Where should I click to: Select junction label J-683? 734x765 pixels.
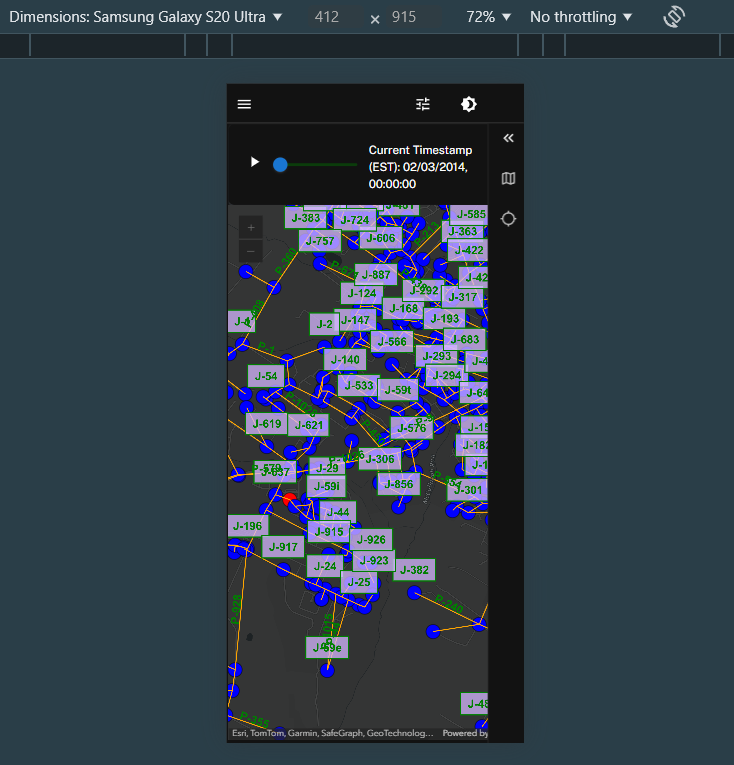[x=465, y=339]
